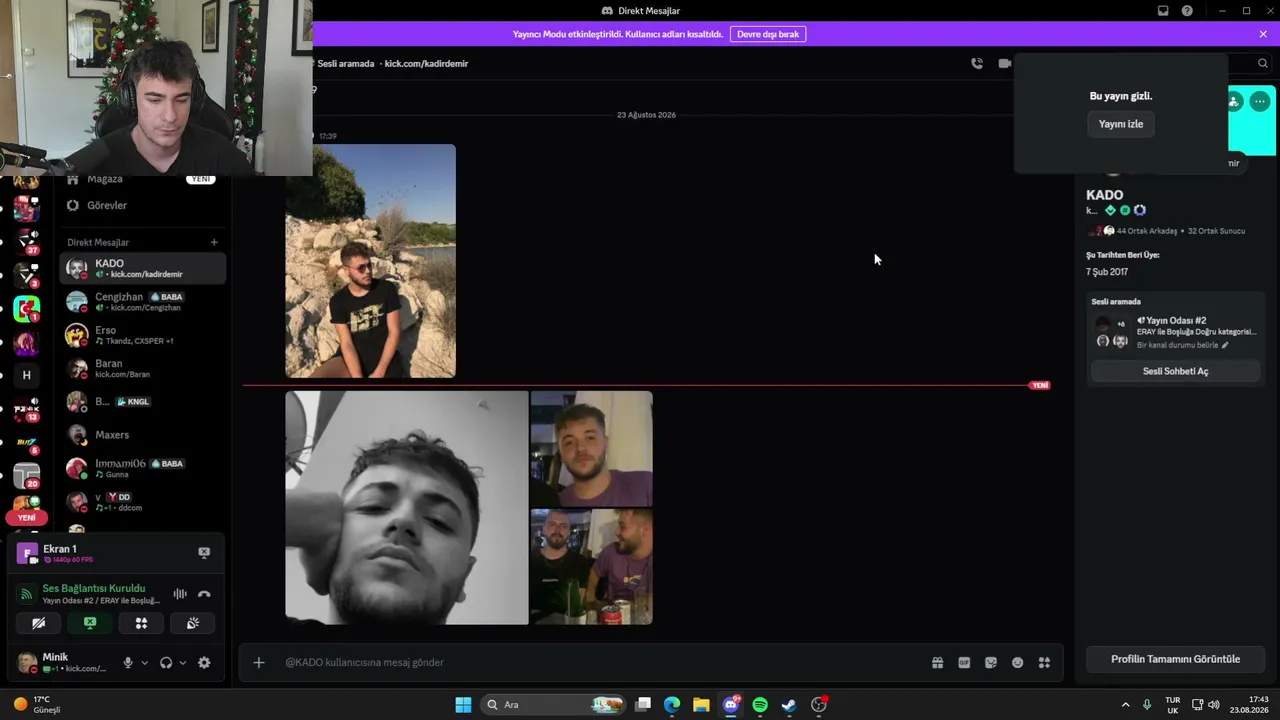
Task: Dismiss the Streamer Mode banner
Action: (x=1263, y=34)
